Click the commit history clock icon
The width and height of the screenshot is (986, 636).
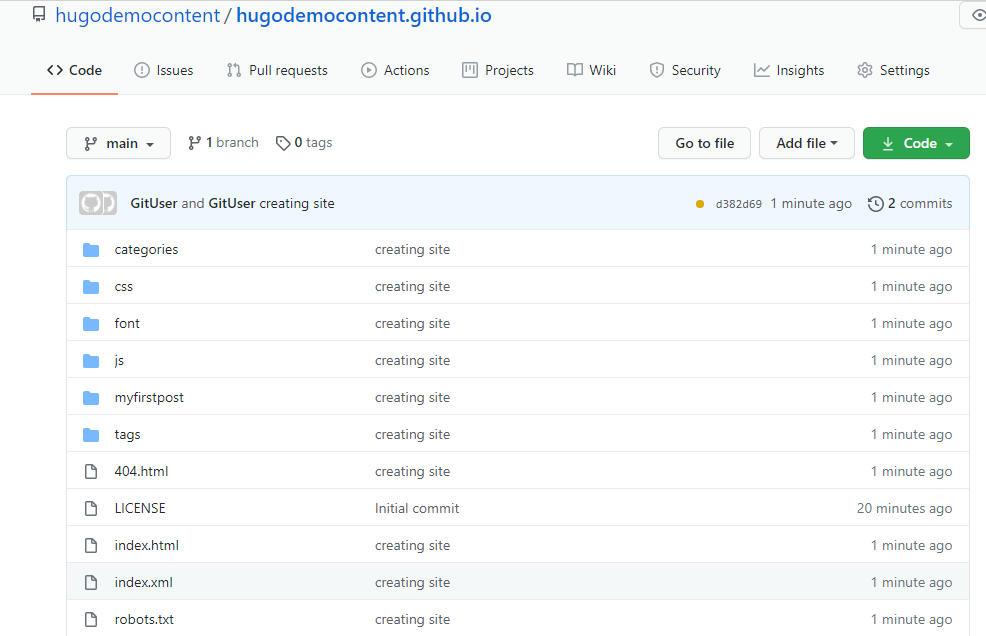(x=877, y=203)
